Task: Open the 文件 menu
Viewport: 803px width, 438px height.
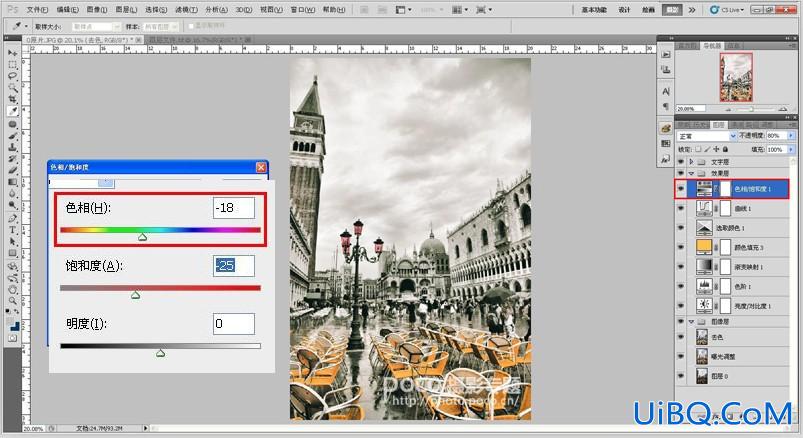Action: (x=37, y=10)
